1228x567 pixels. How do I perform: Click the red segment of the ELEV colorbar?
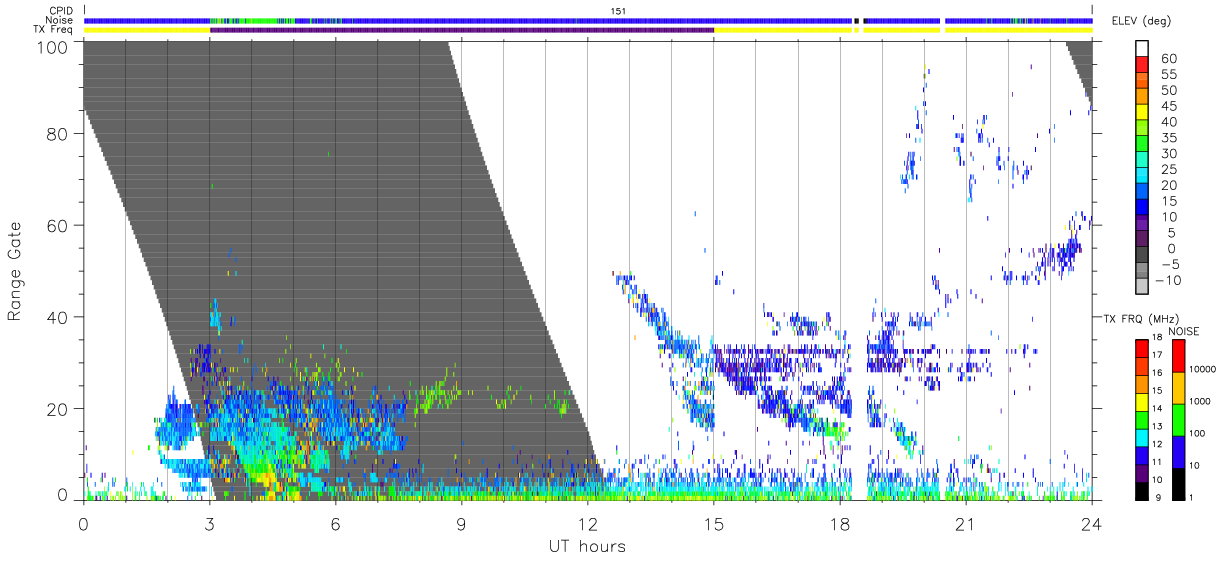point(1141,64)
